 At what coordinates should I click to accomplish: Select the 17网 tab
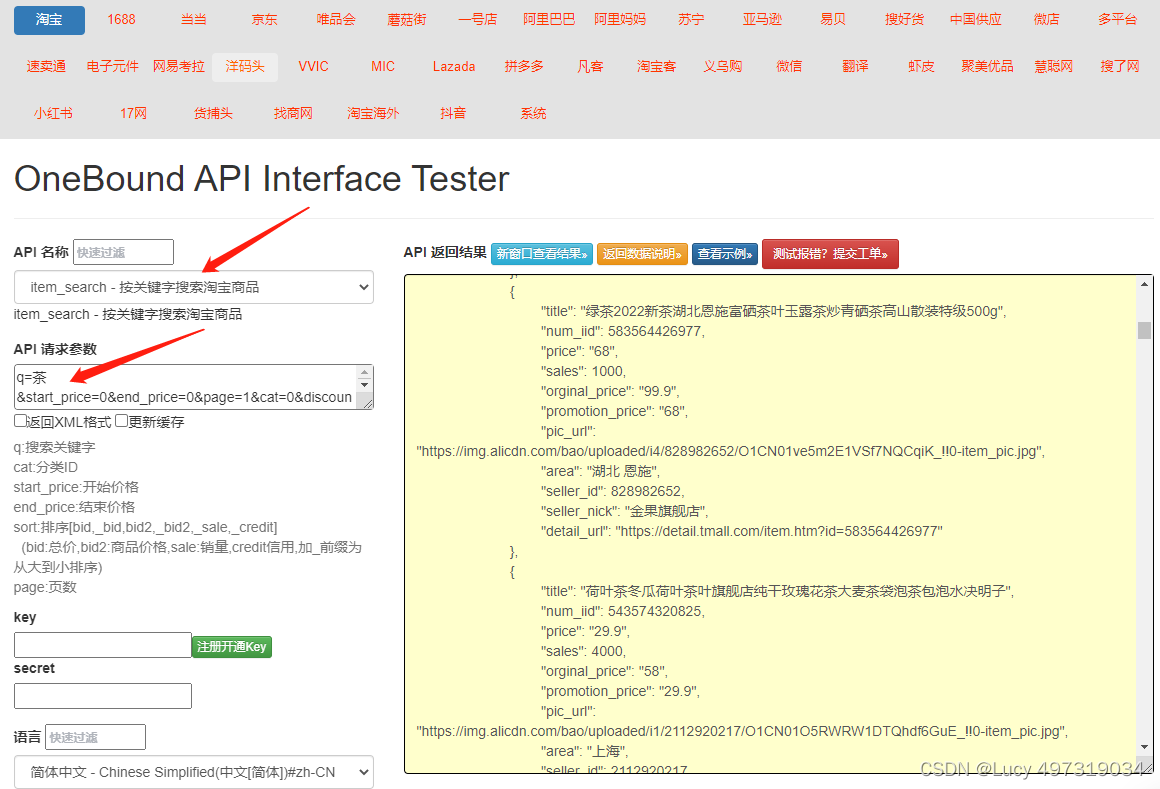133,113
